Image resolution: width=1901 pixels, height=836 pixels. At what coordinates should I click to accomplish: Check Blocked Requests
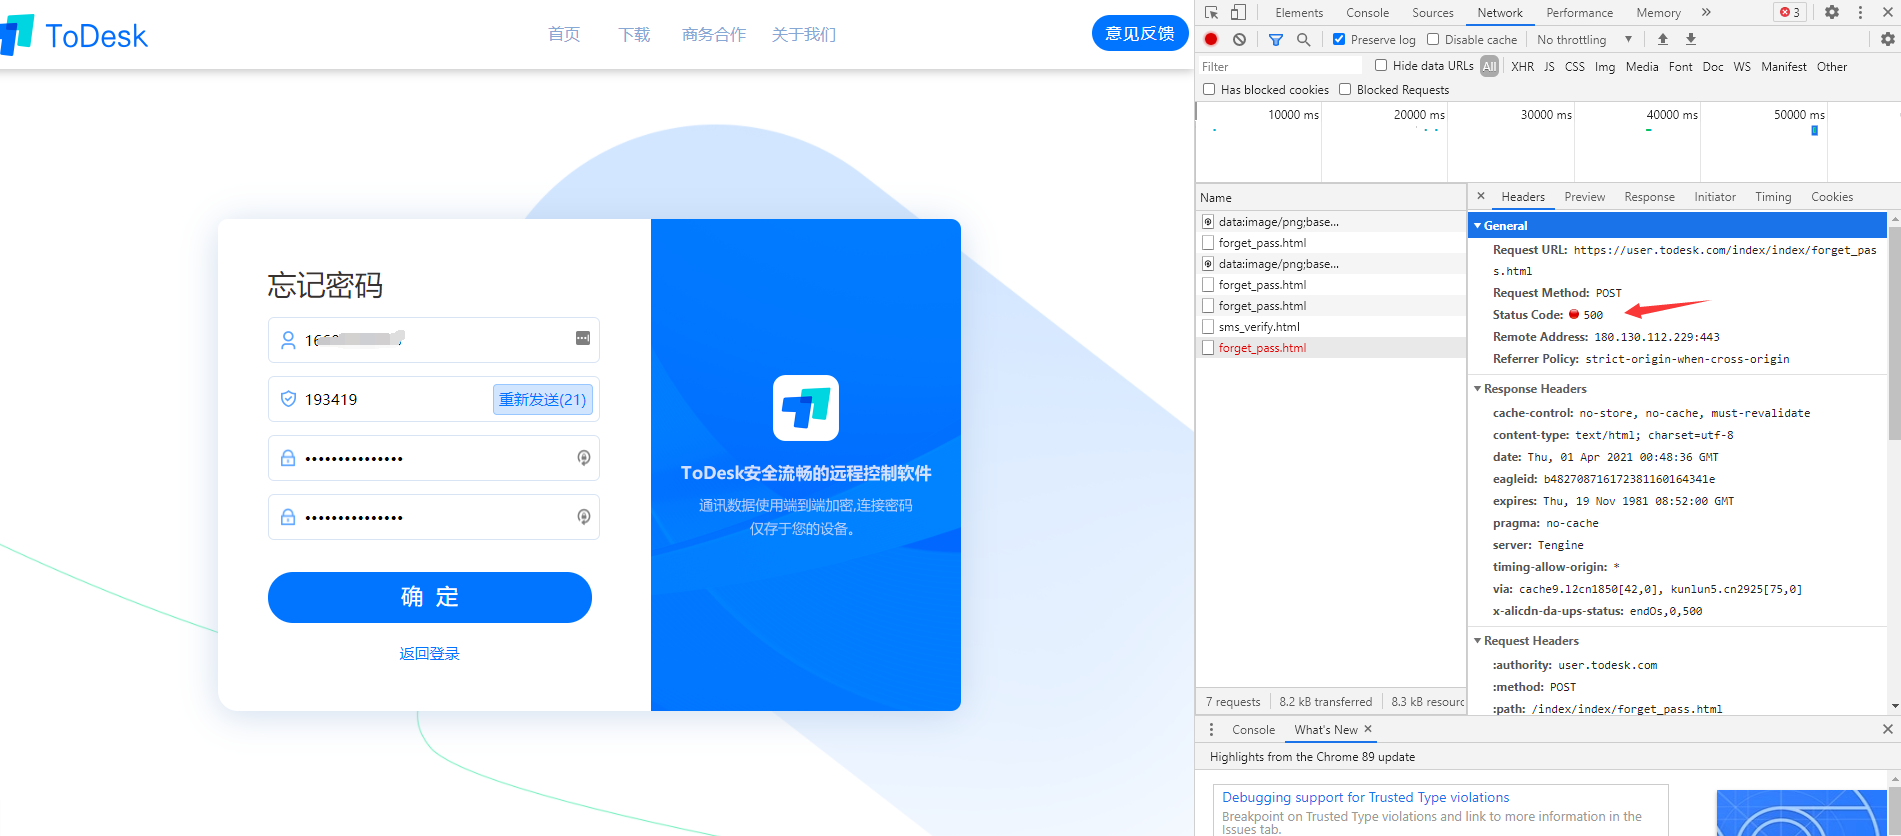point(1345,89)
